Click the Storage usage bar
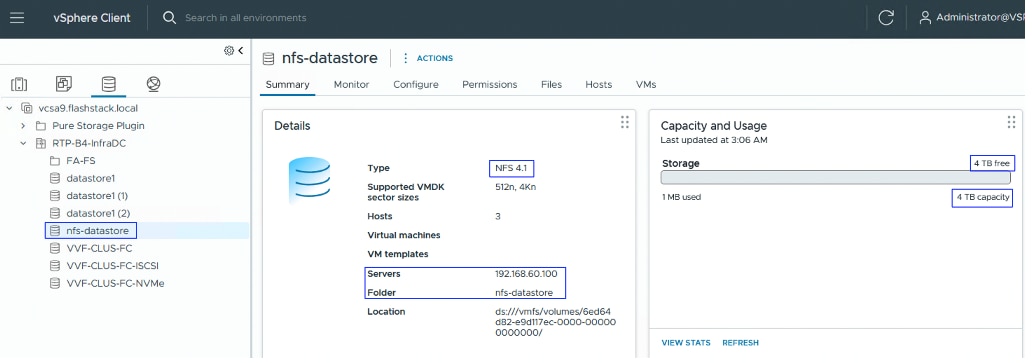 pos(835,178)
